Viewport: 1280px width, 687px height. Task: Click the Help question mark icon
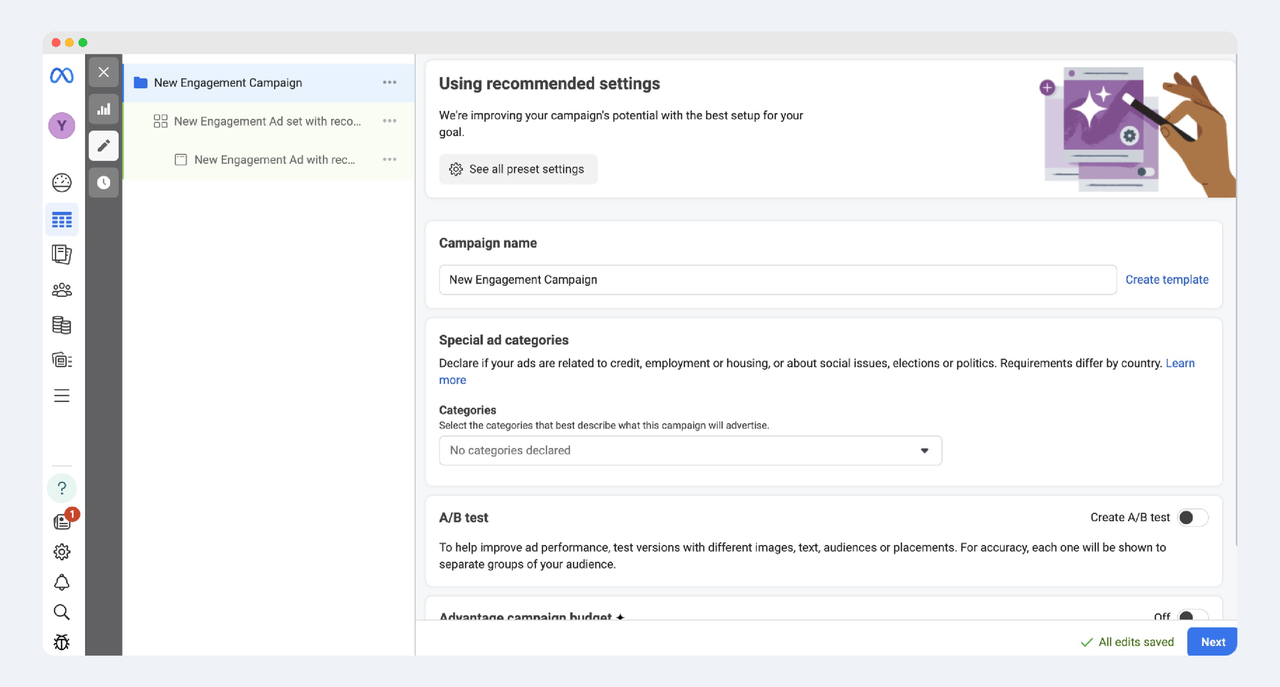[62, 488]
